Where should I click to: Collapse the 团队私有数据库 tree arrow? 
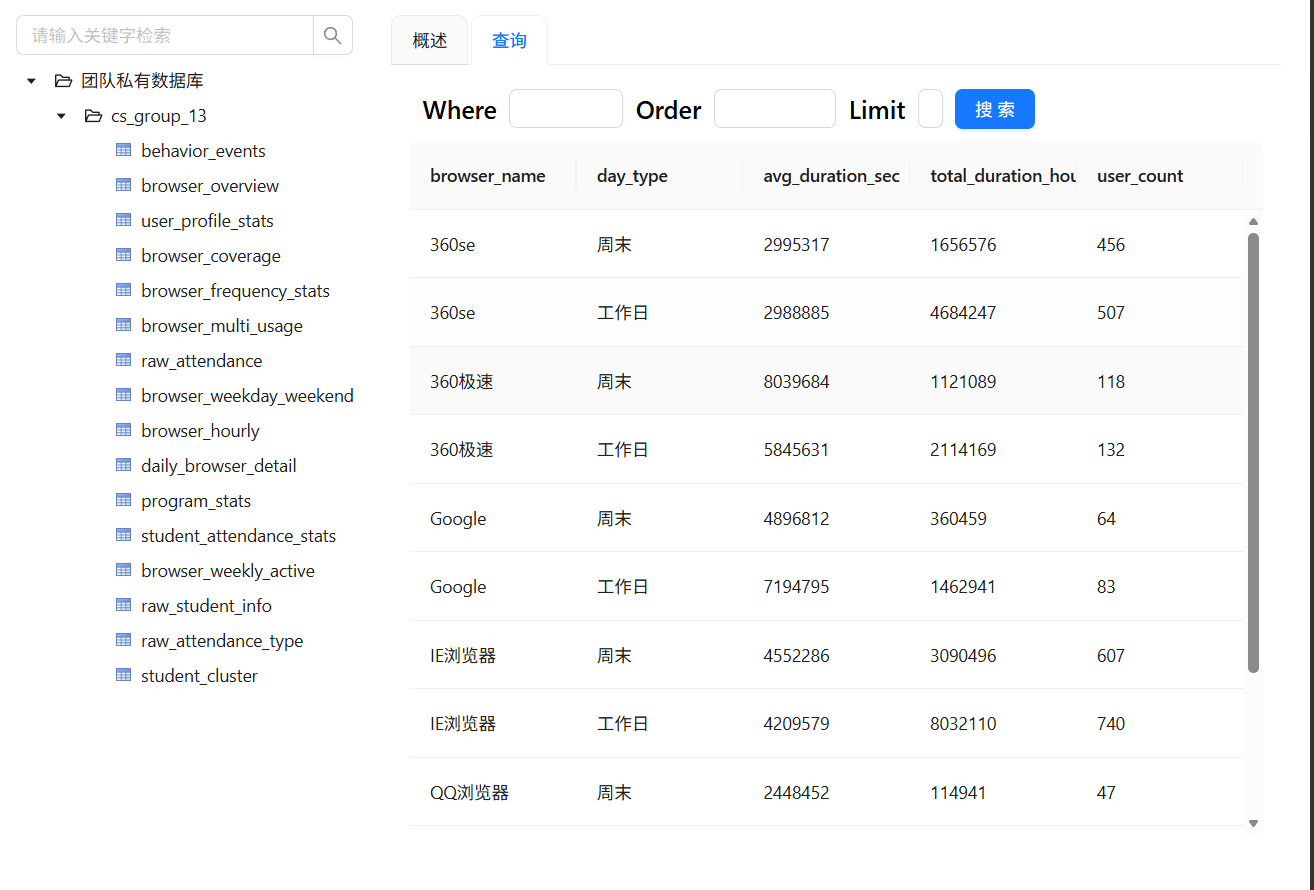pyautogui.click(x=31, y=81)
